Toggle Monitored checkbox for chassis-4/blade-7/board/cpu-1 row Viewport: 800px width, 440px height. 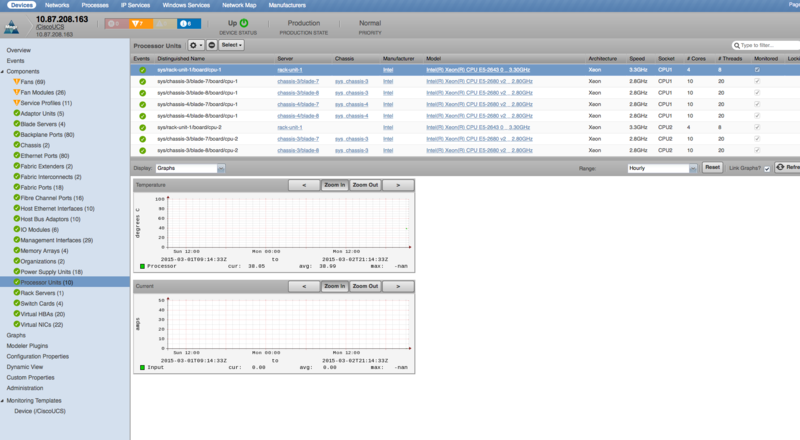[x=757, y=104]
